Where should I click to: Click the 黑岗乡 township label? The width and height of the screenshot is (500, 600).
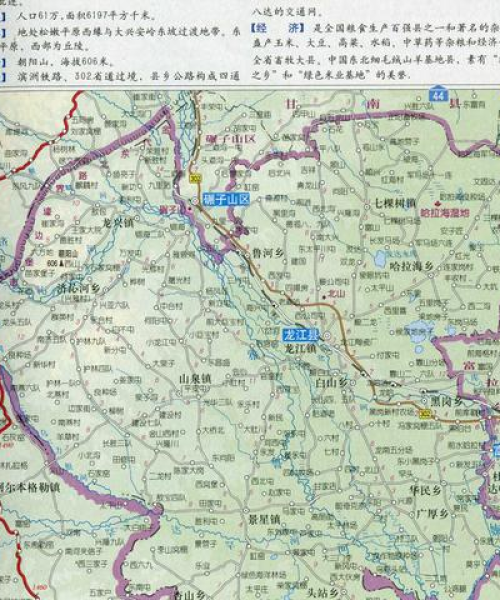pos(446,401)
